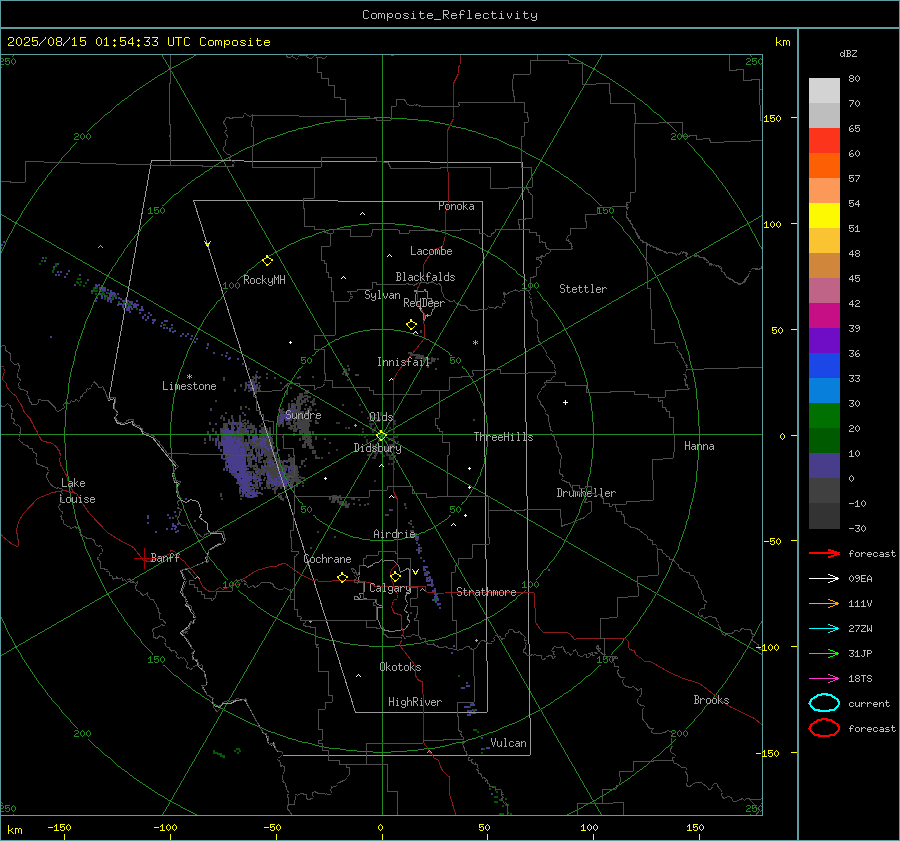900x841 pixels.
Task: Click the Sundre label on the map
Action: [x=303, y=415]
